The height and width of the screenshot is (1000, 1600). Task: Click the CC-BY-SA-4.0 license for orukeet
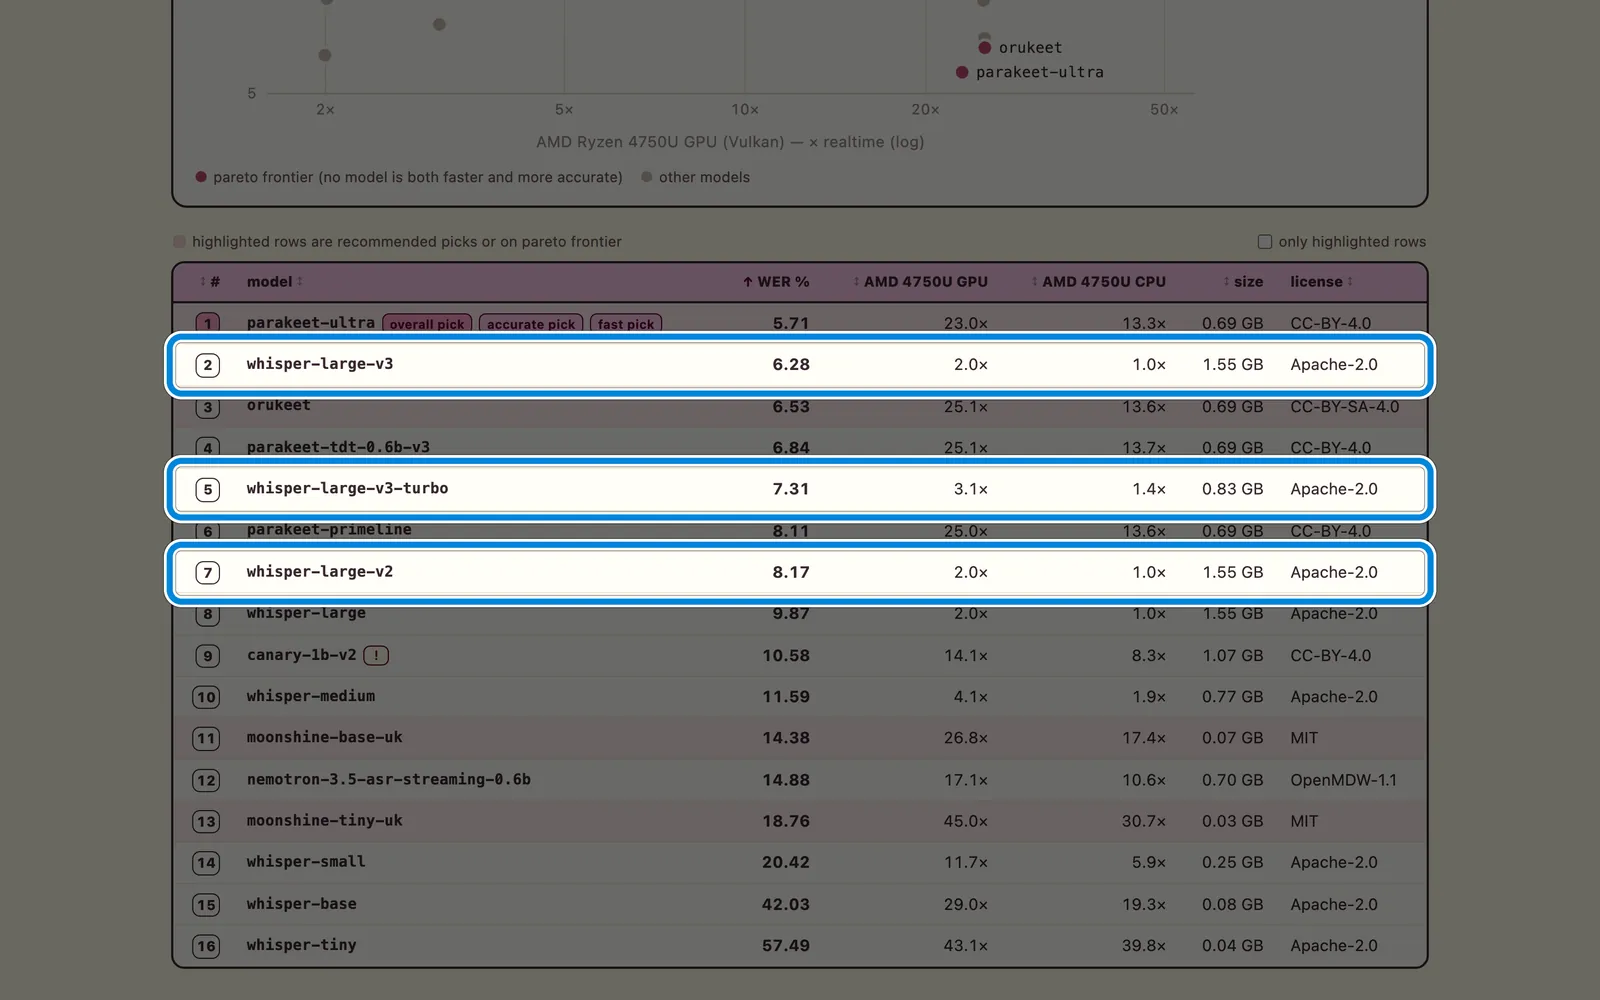(x=1344, y=407)
